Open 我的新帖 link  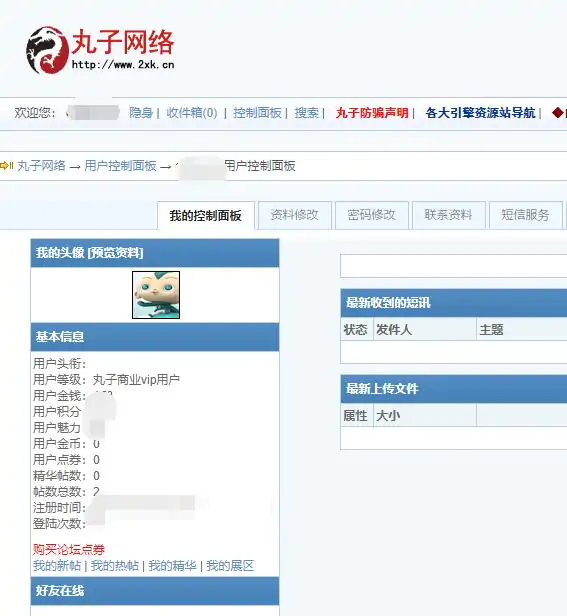tap(57, 566)
